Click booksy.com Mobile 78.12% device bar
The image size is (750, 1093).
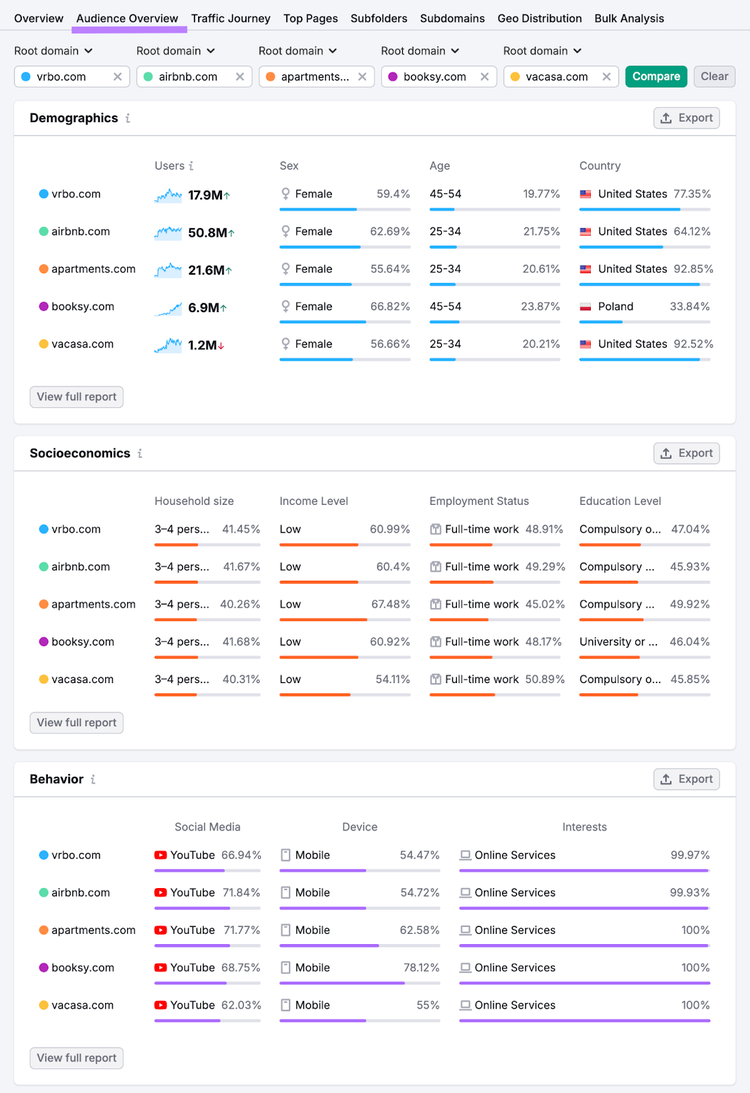tap(360, 984)
